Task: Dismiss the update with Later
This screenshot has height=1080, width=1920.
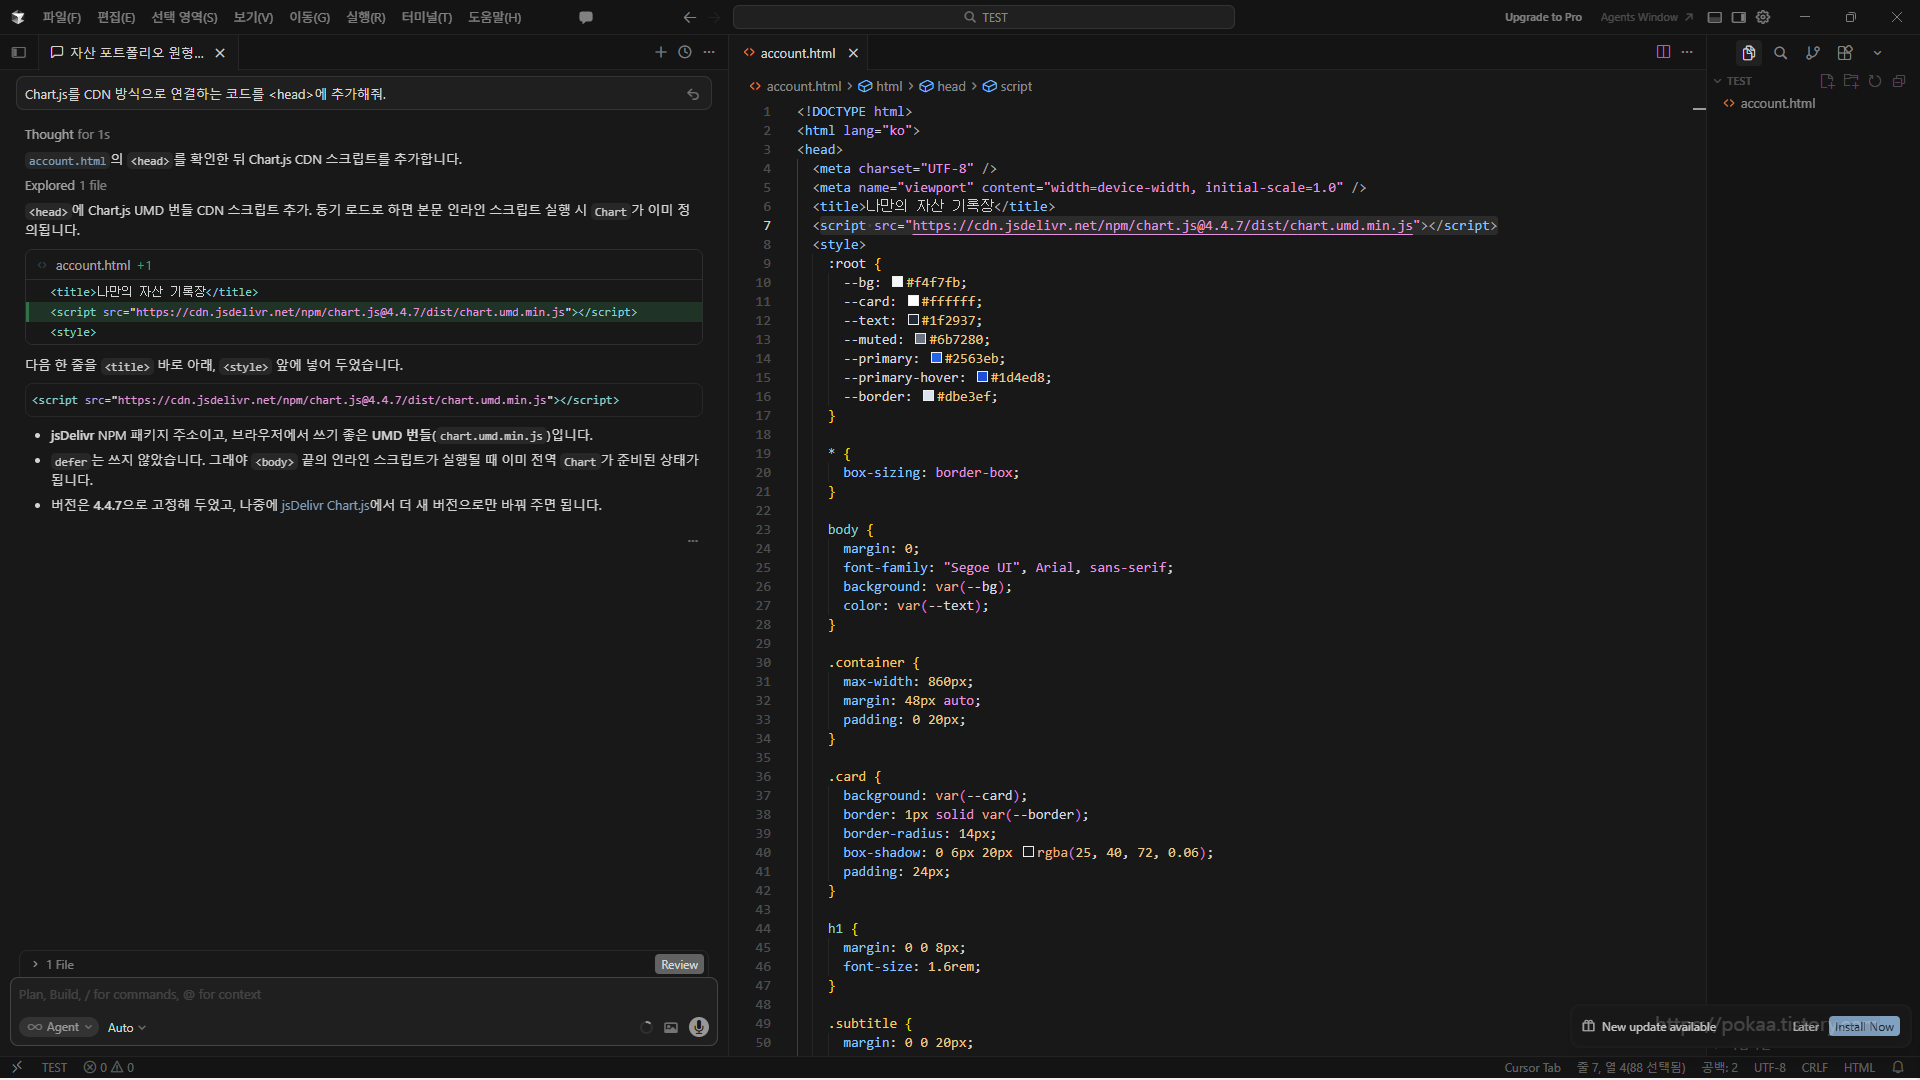Action: pos(1806,1026)
